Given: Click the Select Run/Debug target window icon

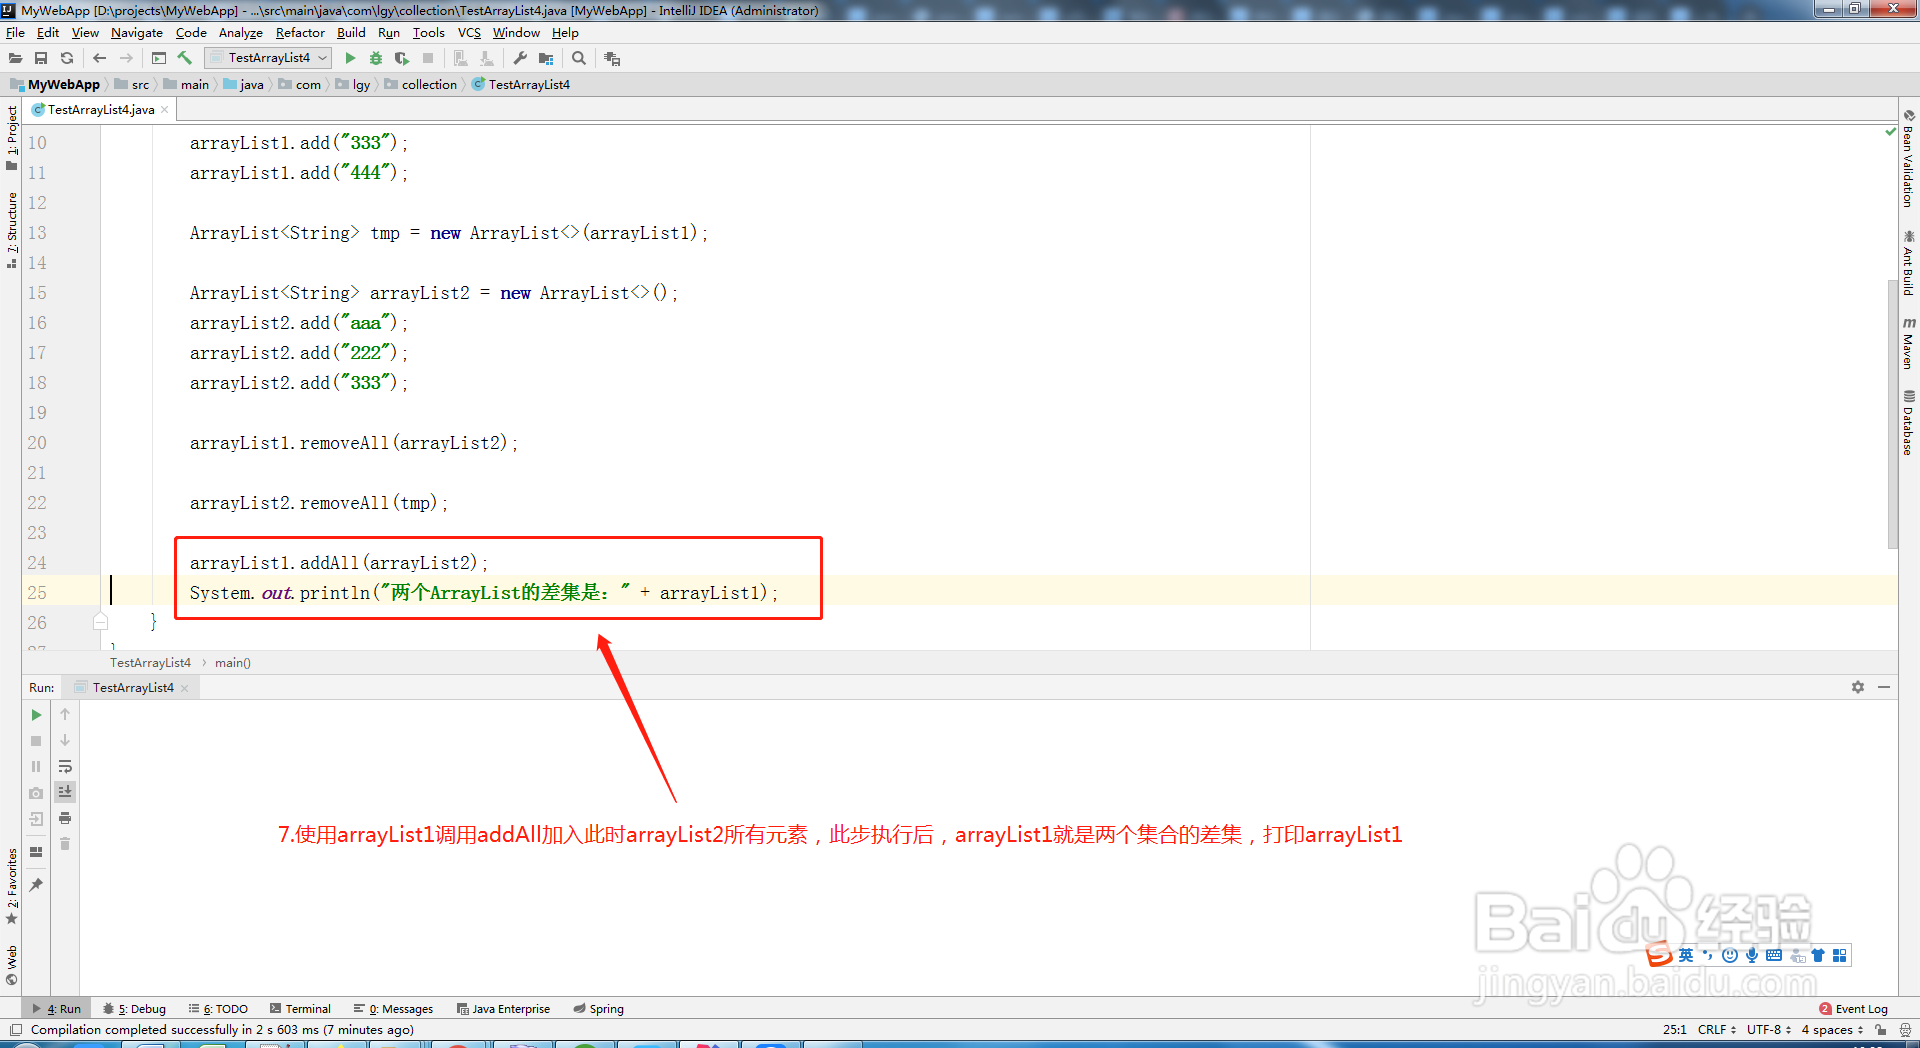Looking at the screenshot, I should point(159,58).
